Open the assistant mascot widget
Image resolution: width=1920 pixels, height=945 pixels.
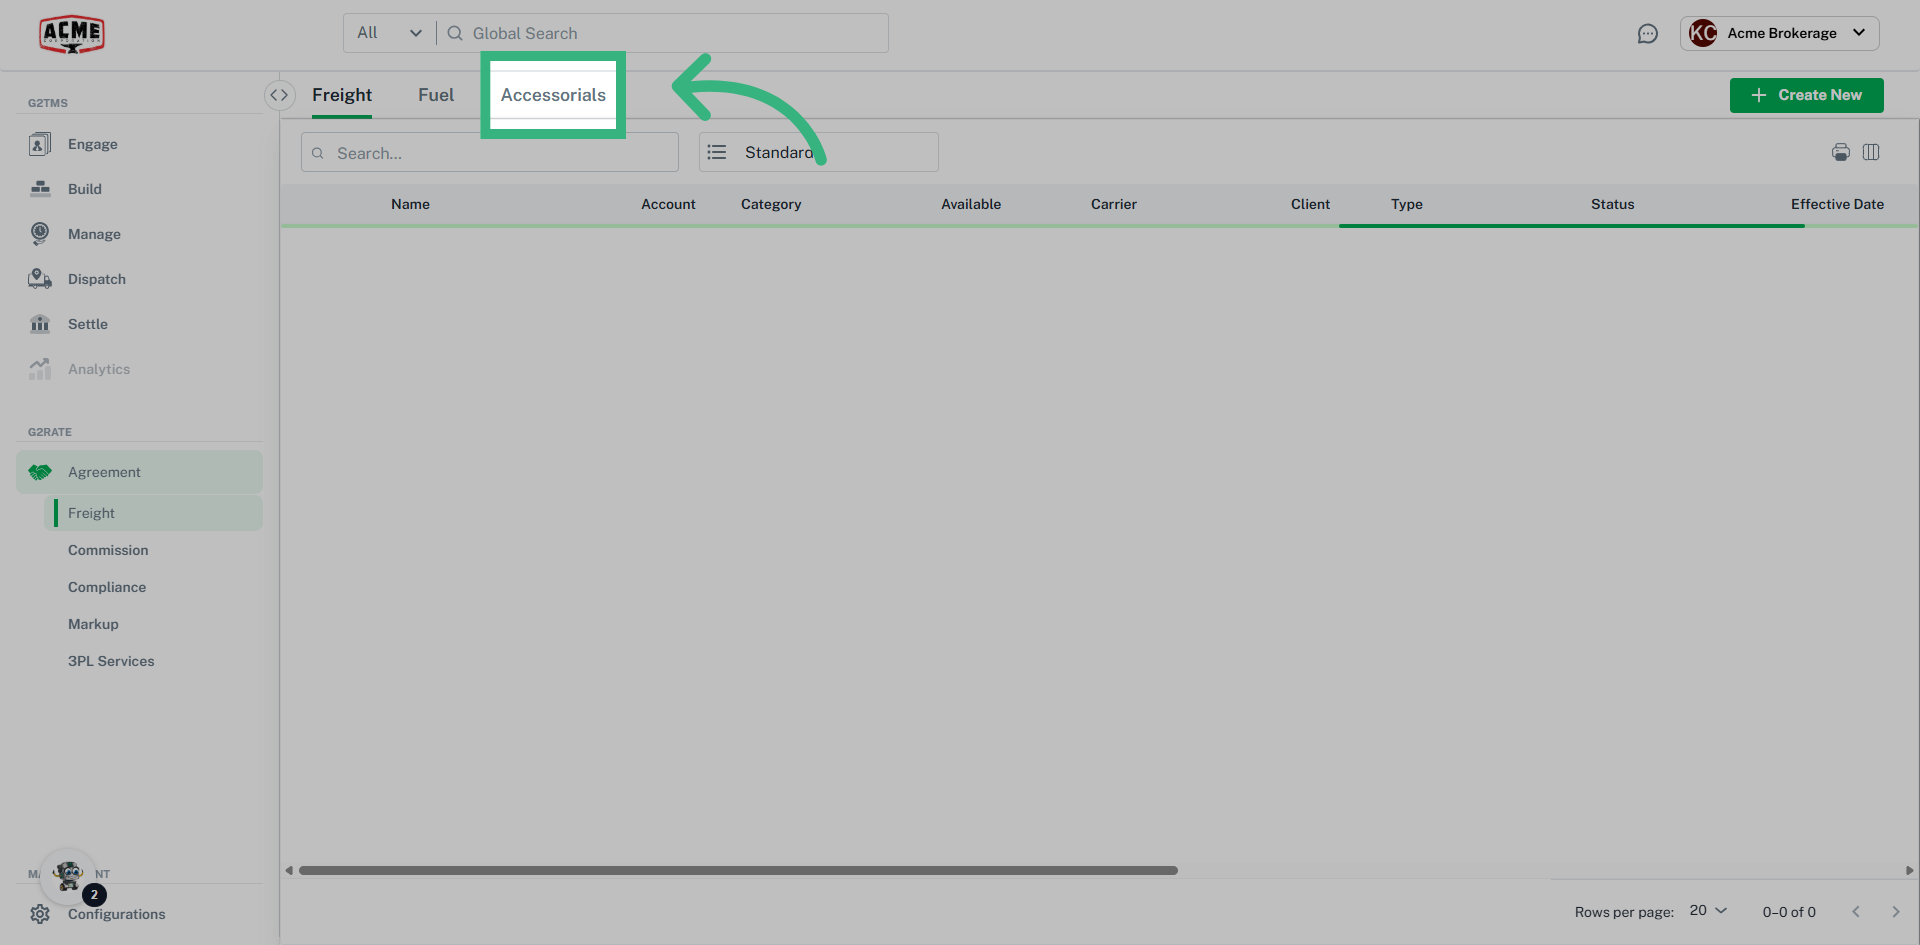coord(69,876)
